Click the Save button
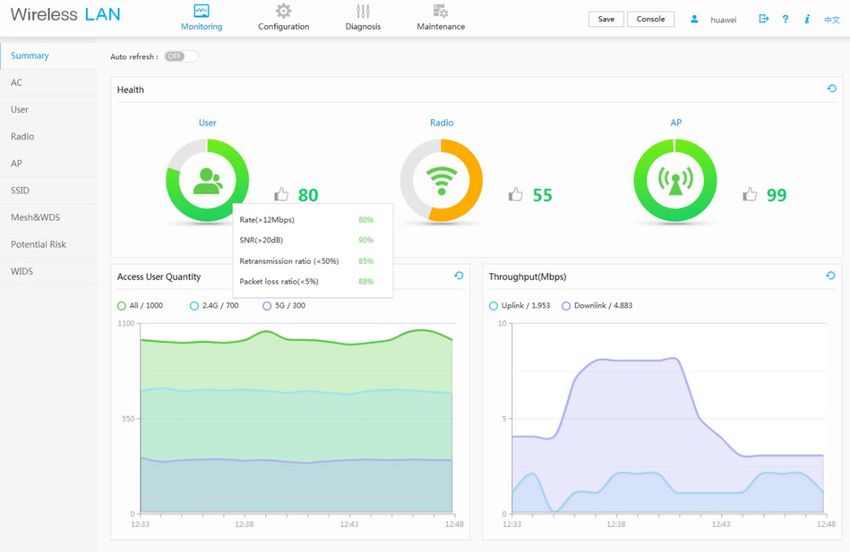Image resolution: width=850 pixels, height=552 pixels. (606, 19)
